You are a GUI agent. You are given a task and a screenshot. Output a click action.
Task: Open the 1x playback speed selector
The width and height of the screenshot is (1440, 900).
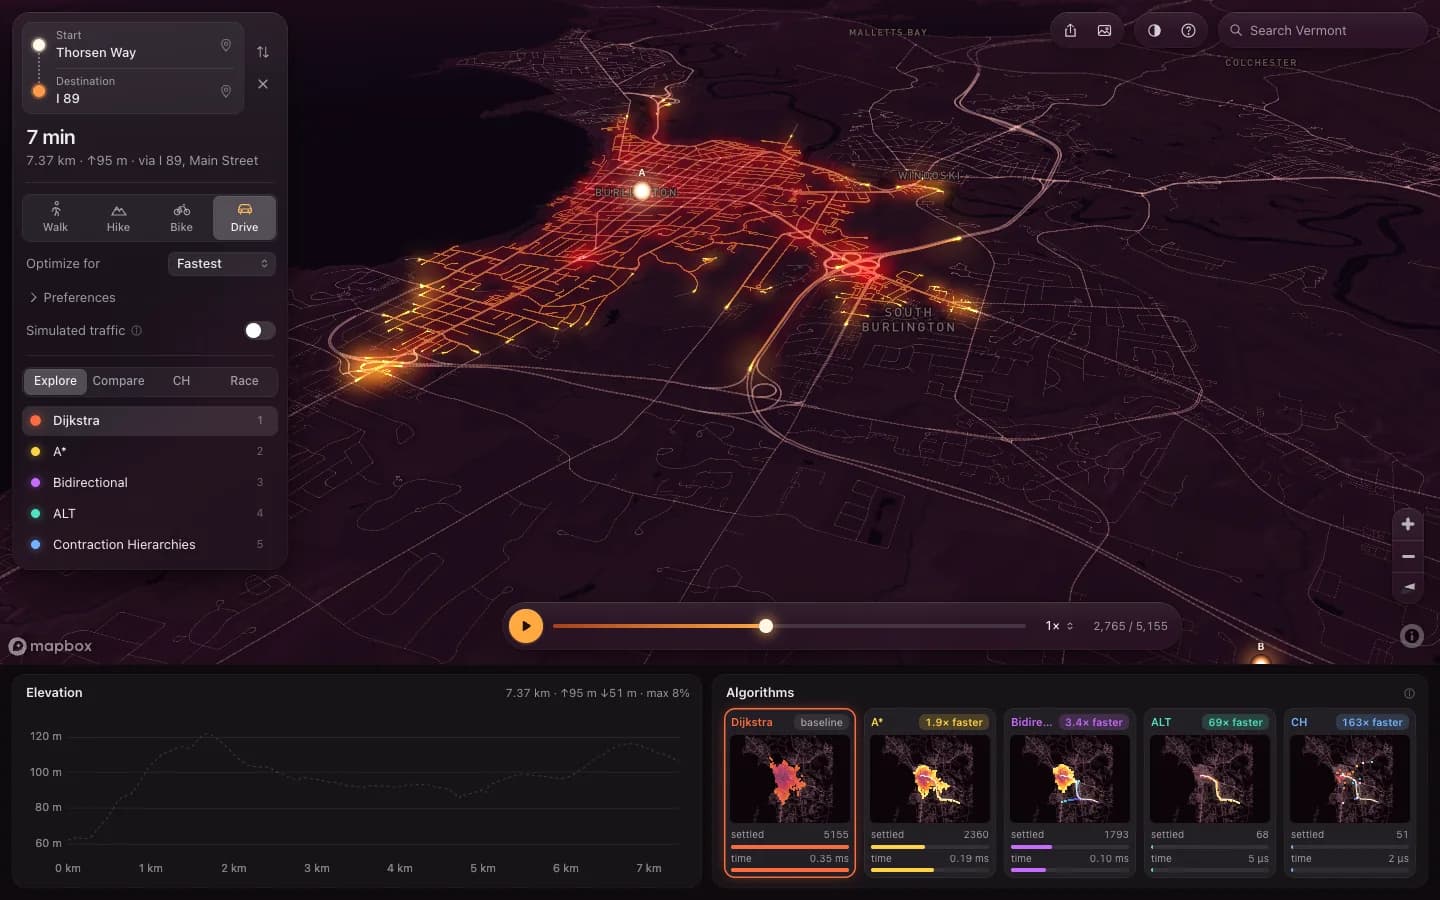1059,626
